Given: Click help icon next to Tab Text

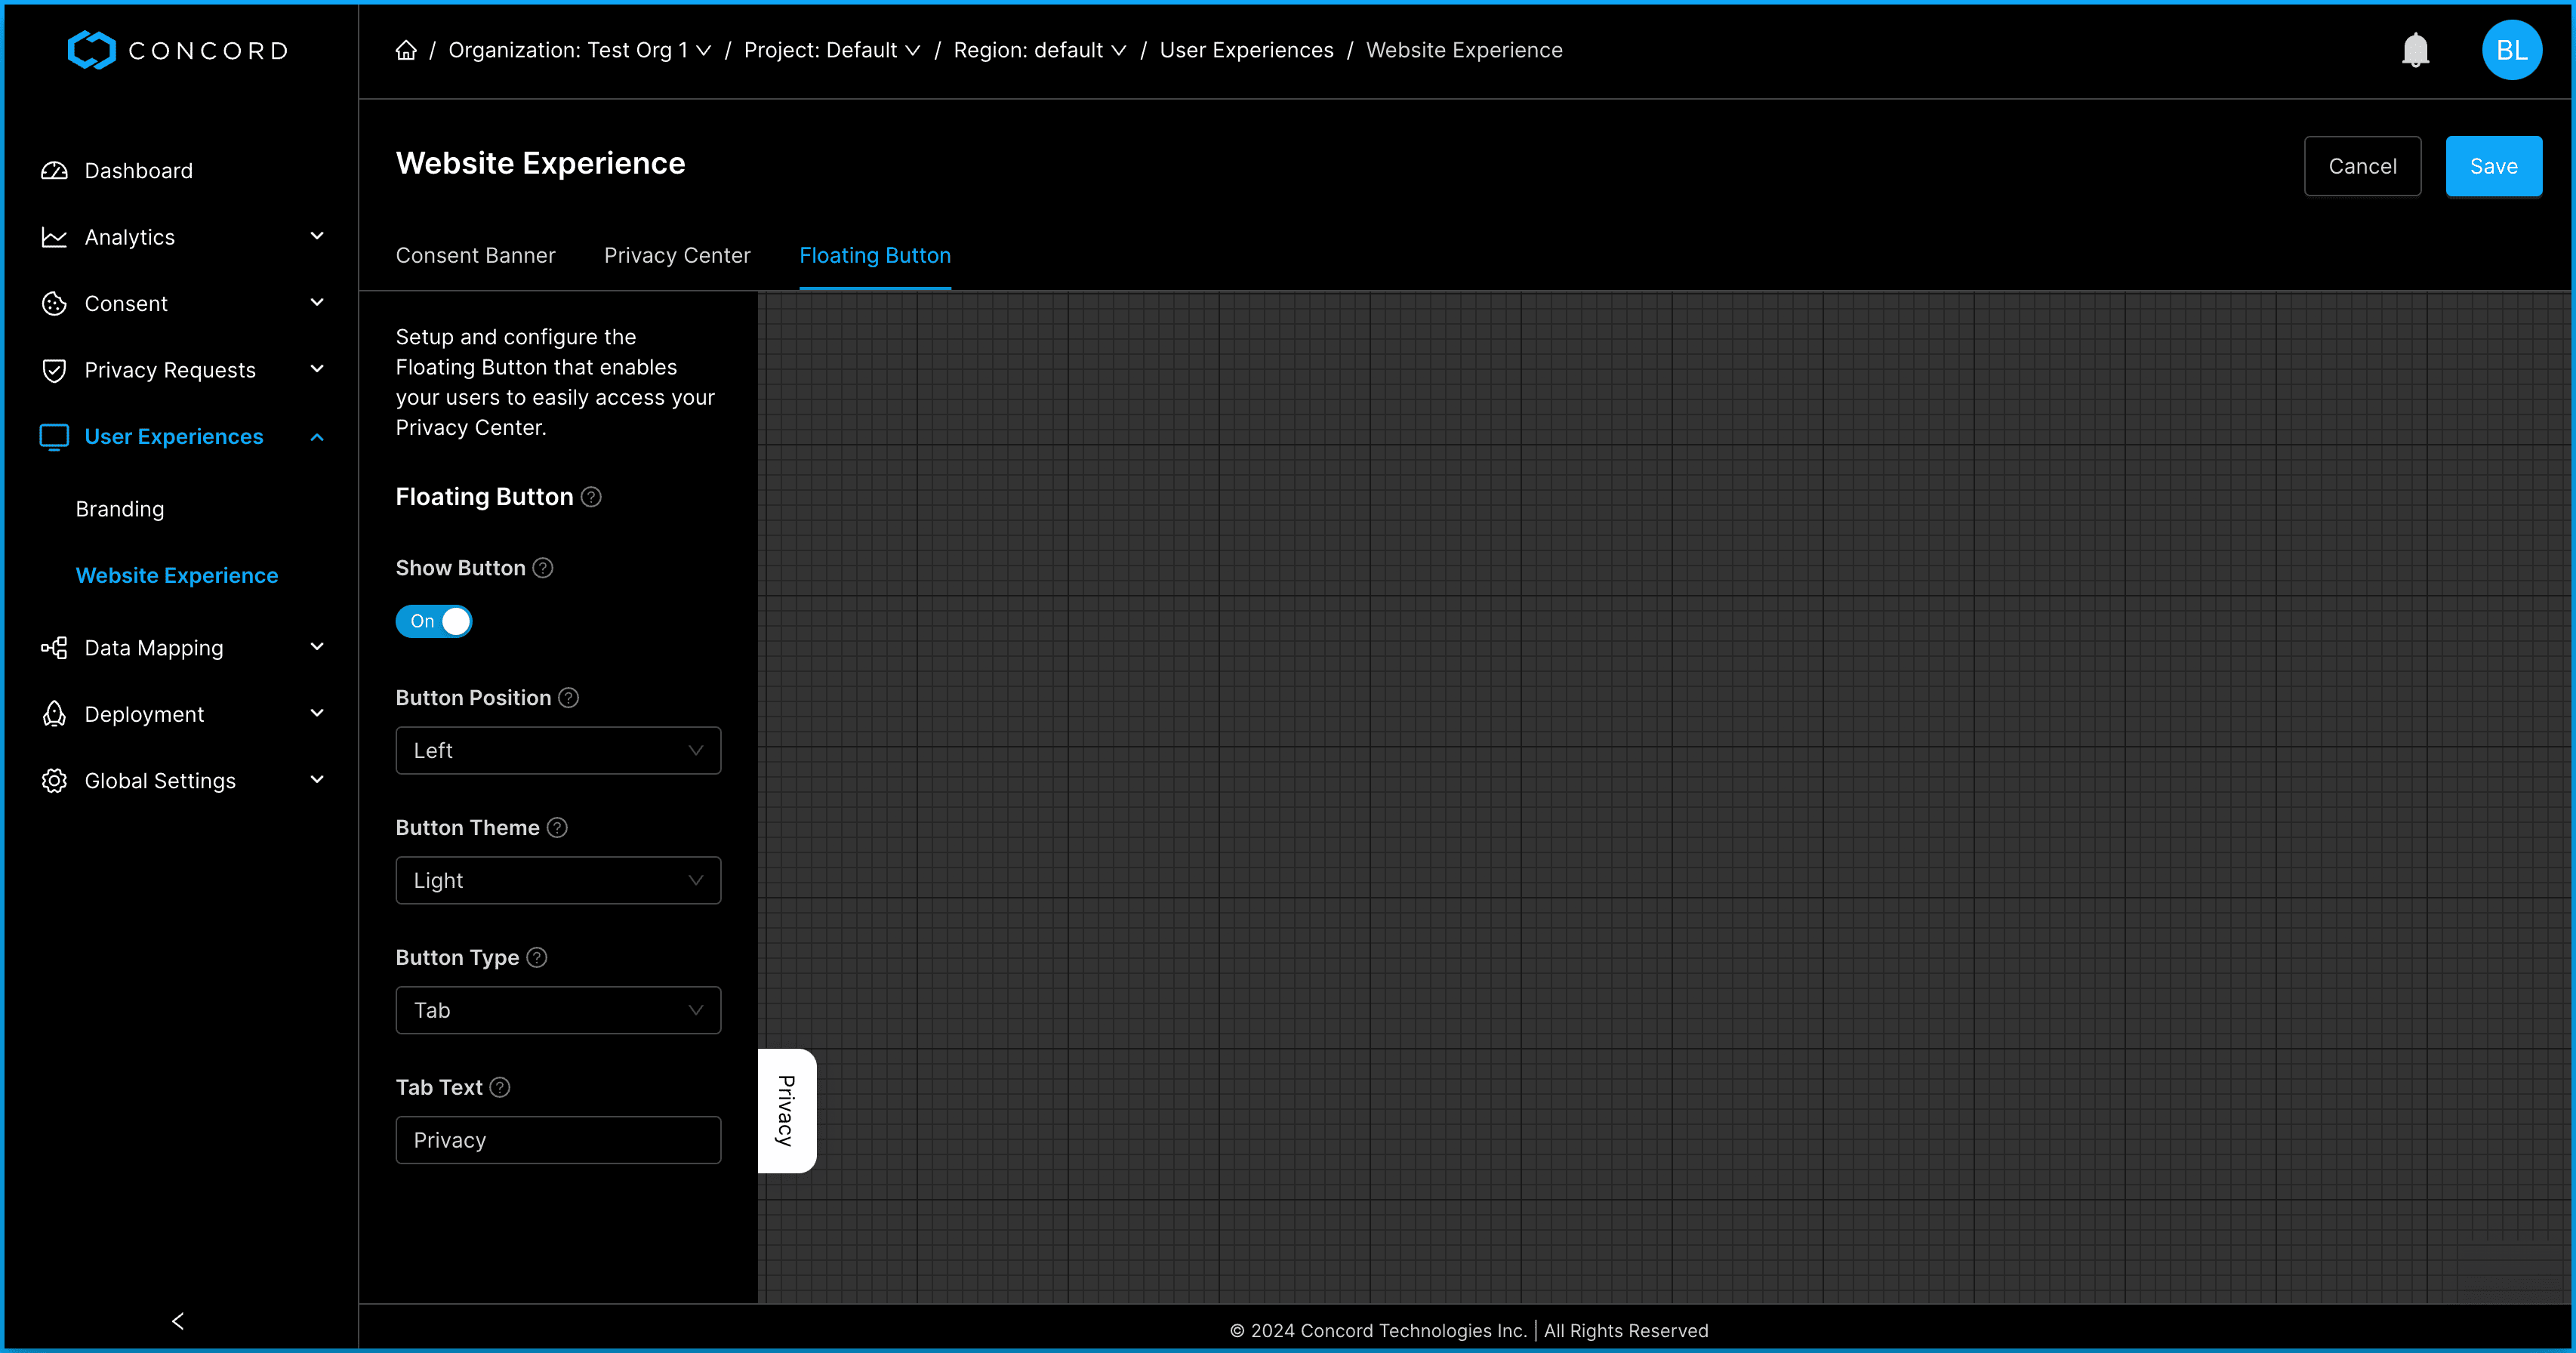Looking at the screenshot, I should [x=500, y=1087].
